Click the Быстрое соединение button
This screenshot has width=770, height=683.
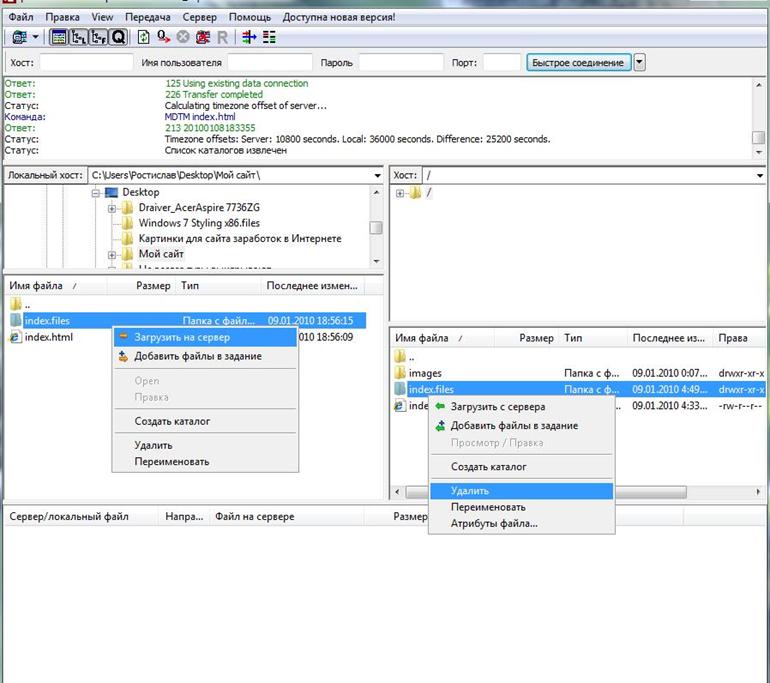pos(578,62)
